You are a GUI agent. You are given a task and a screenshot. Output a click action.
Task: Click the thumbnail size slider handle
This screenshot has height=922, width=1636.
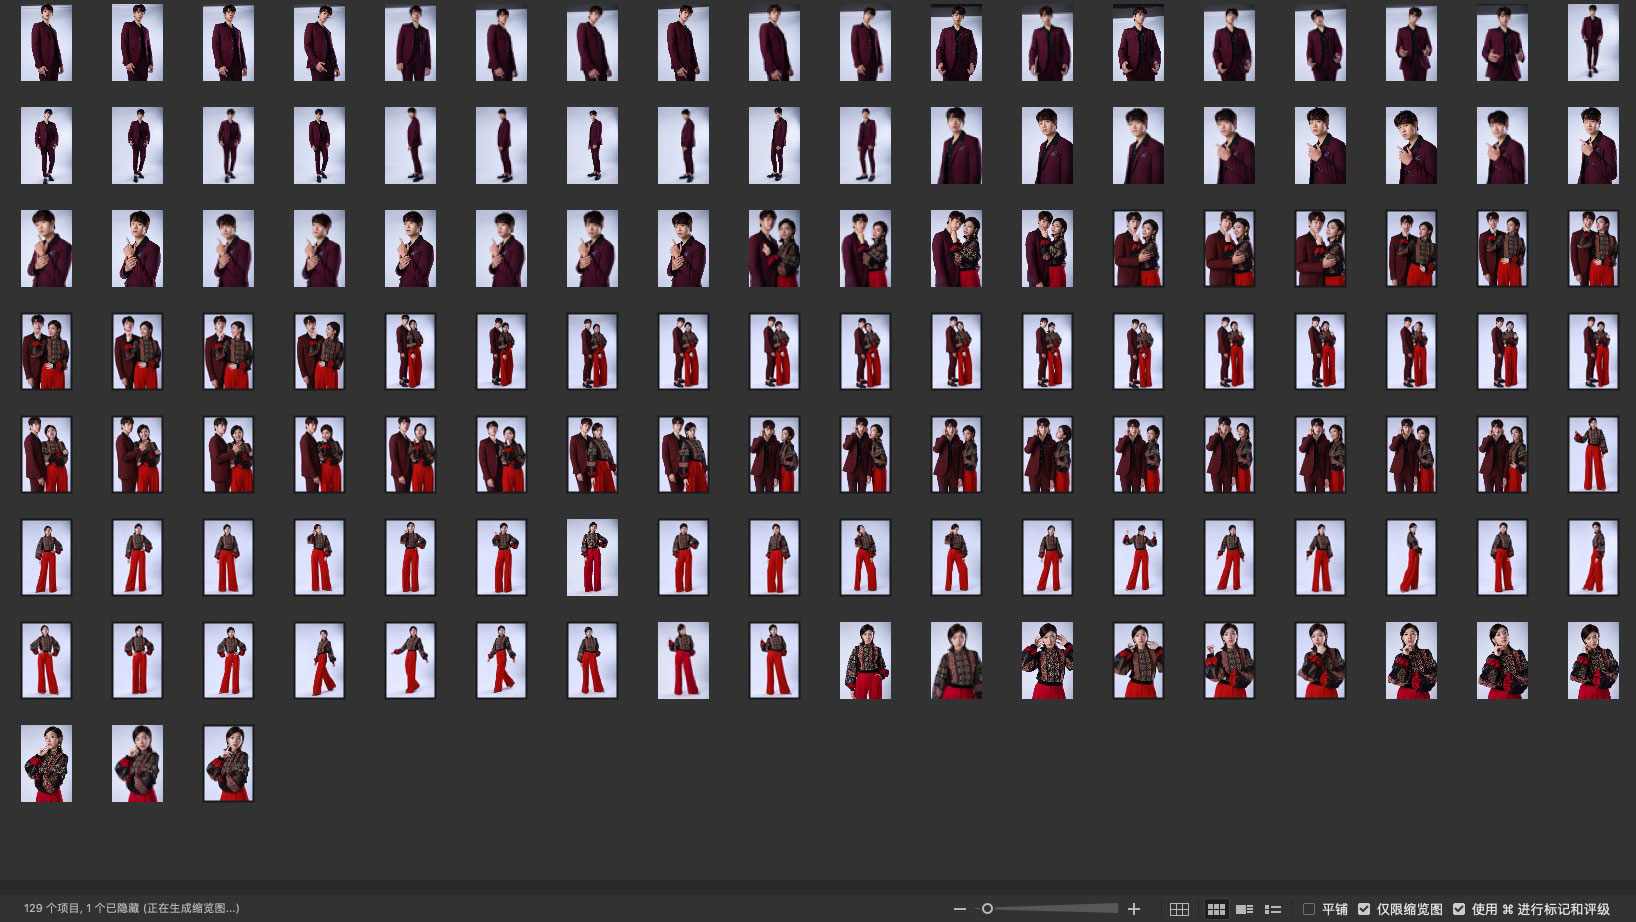click(987, 909)
